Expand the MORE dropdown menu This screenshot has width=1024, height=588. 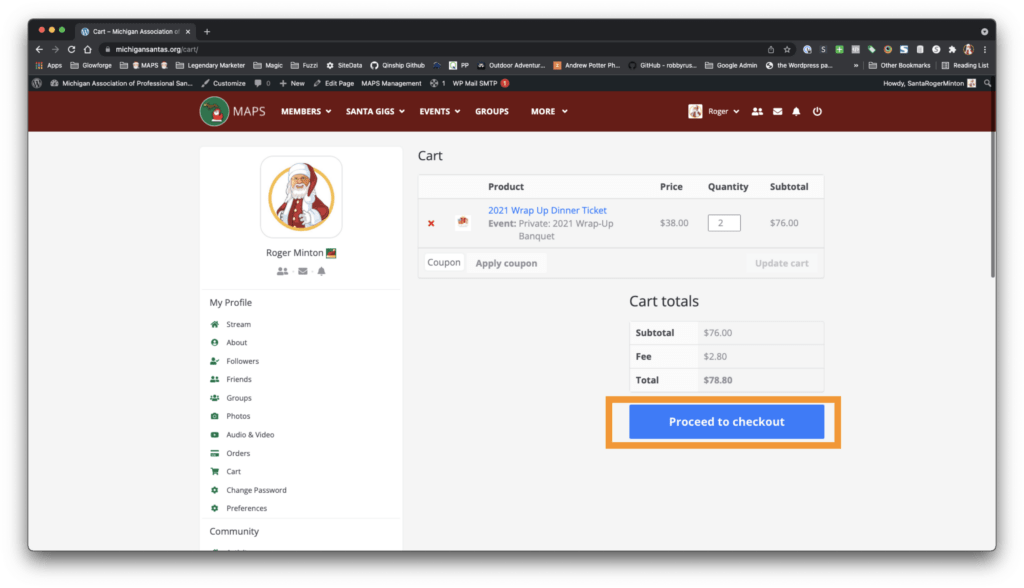click(x=549, y=112)
